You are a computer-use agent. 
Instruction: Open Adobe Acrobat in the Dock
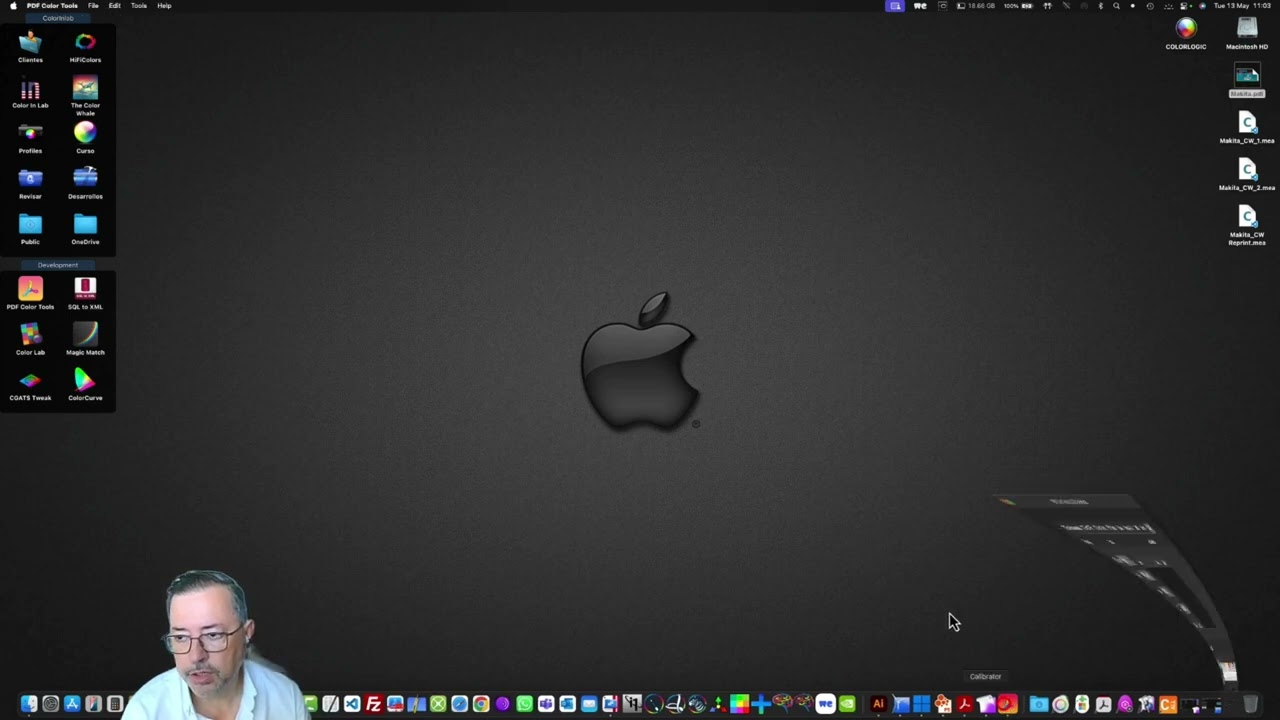click(964, 704)
